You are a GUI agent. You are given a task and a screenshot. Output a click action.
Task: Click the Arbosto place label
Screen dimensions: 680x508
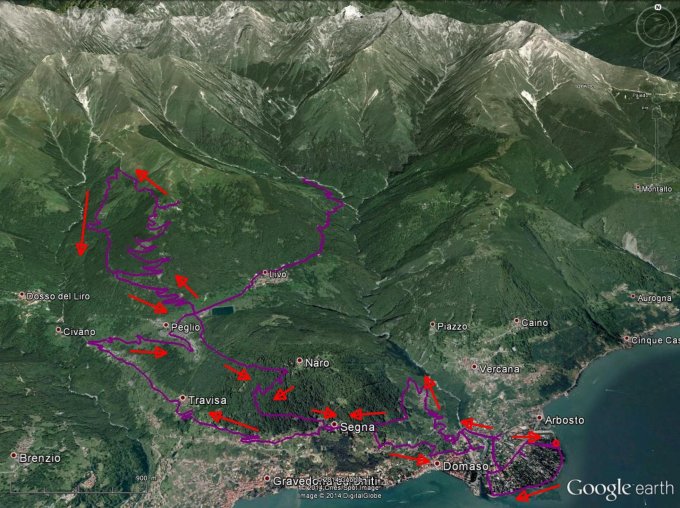pyautogui.click(x=563, y=420)
